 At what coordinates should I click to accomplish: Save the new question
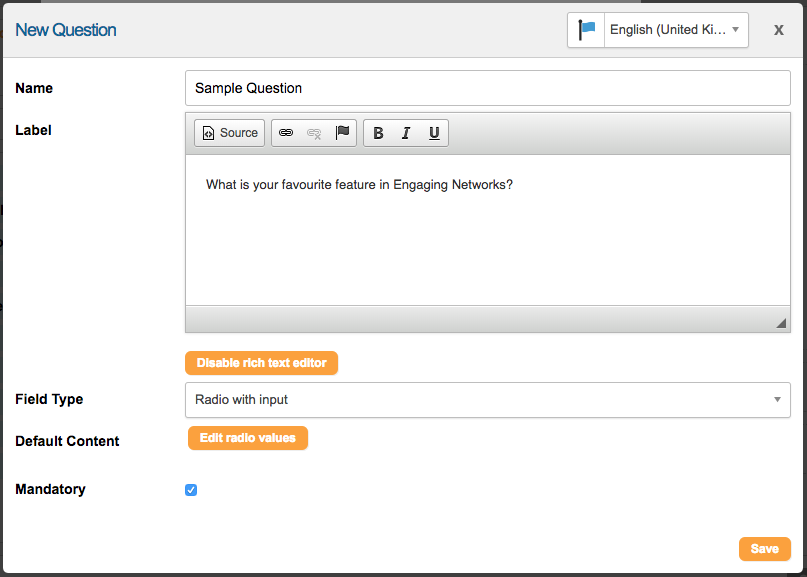pyautogui.click(x=764, y=549)
